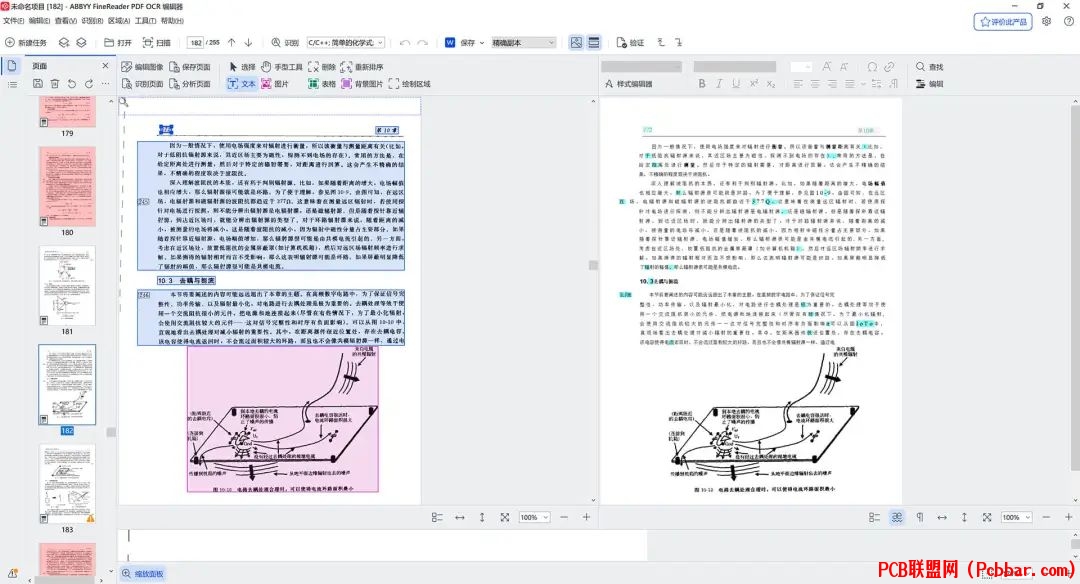Click 编辑 (Redact) in text toolbar
This screenshot has width=1080, height=584.
929,84
